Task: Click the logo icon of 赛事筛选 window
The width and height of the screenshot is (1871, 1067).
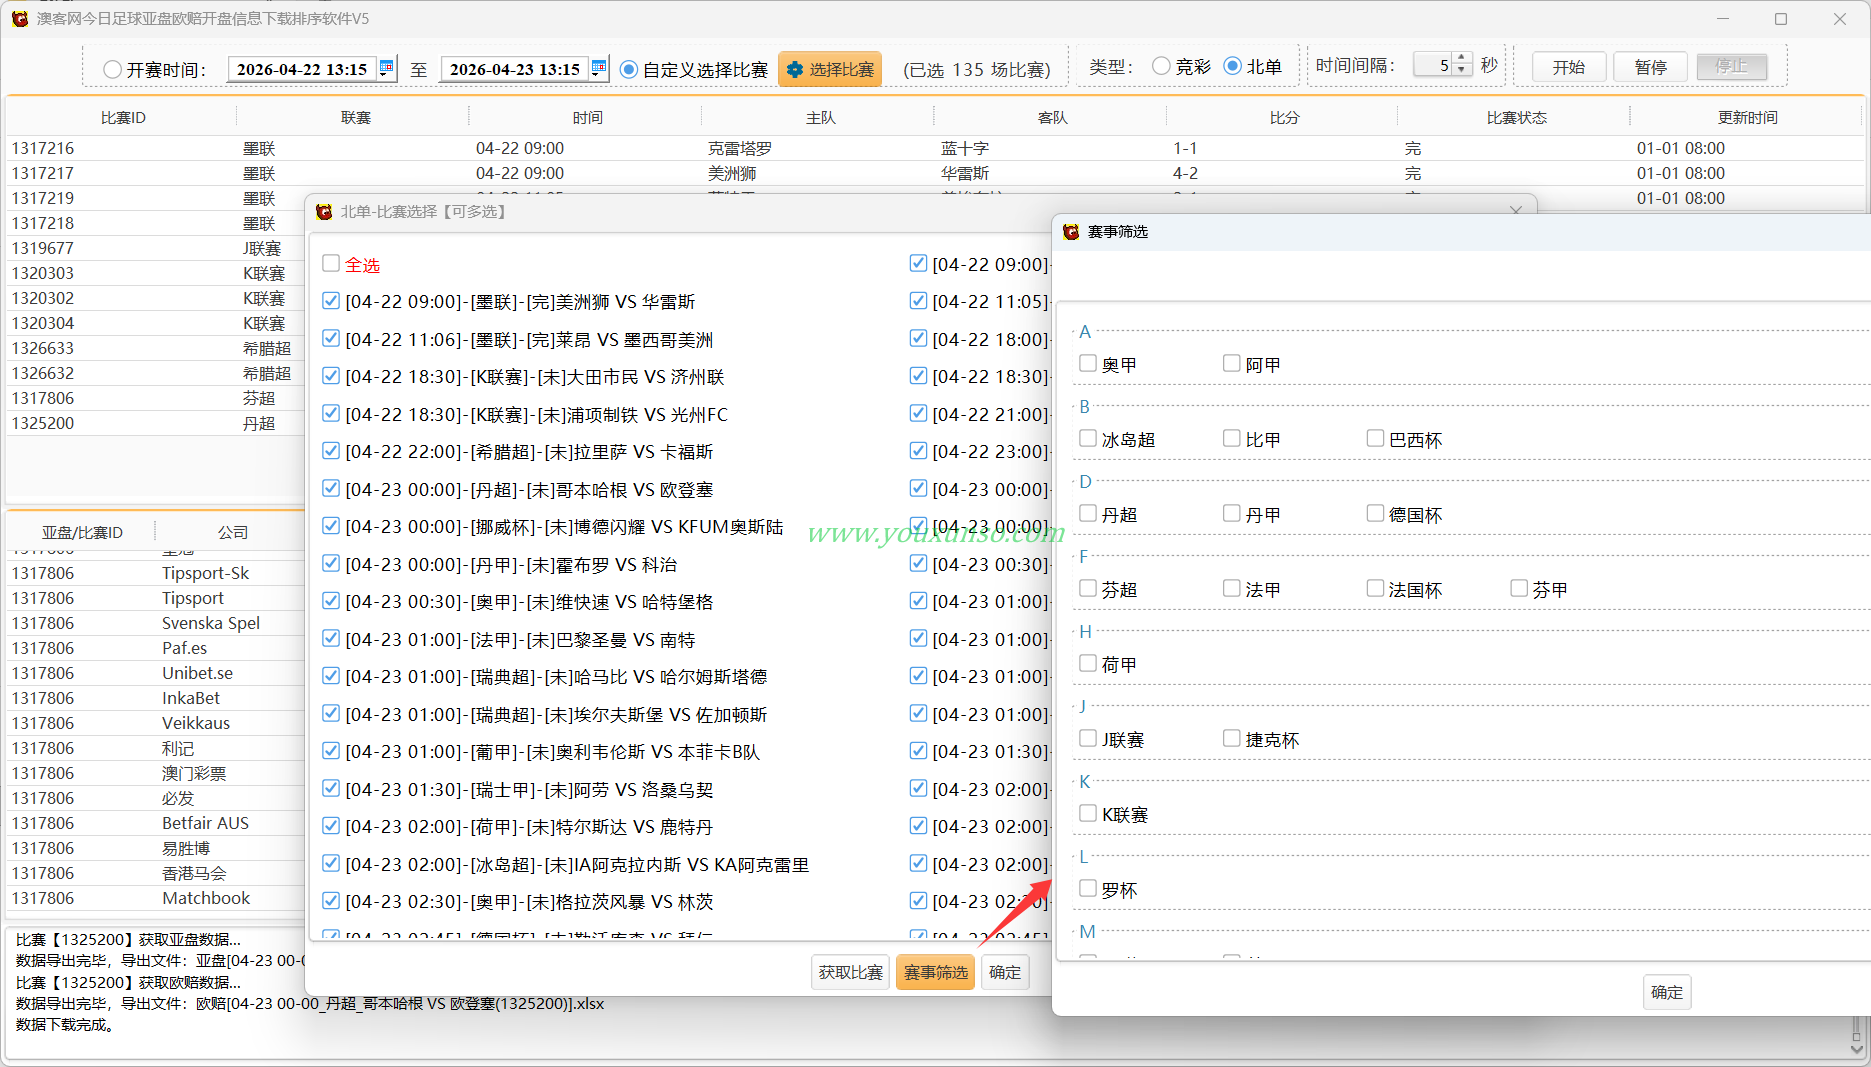Action: tap(1071, 232)
